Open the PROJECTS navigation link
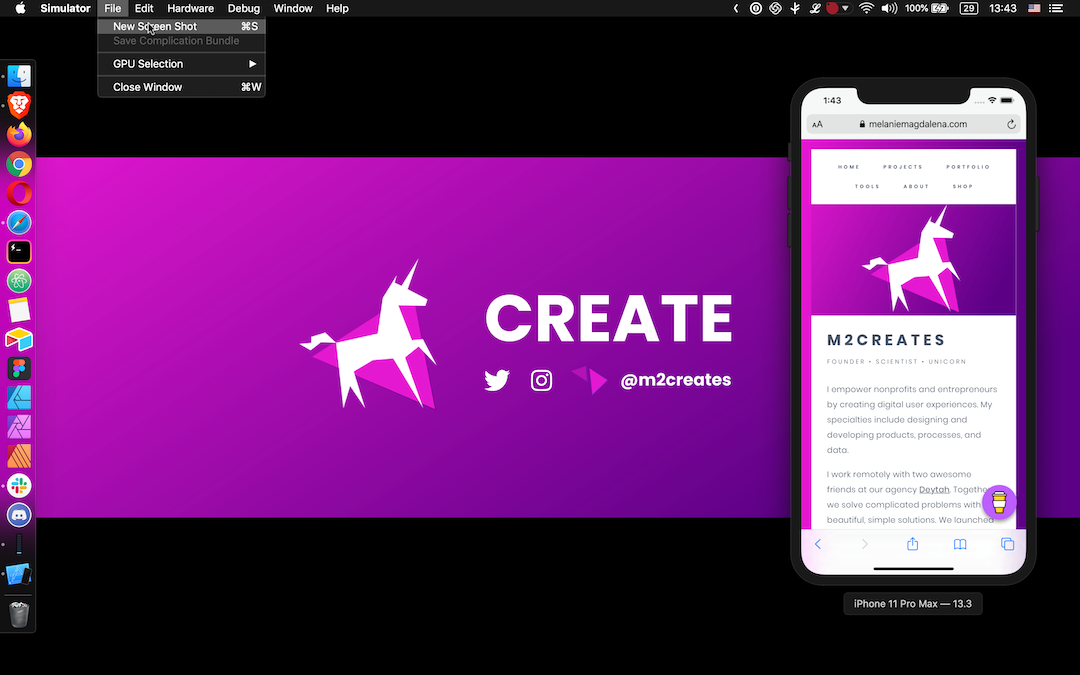The image size is (1080, 675). pos(903,167)
